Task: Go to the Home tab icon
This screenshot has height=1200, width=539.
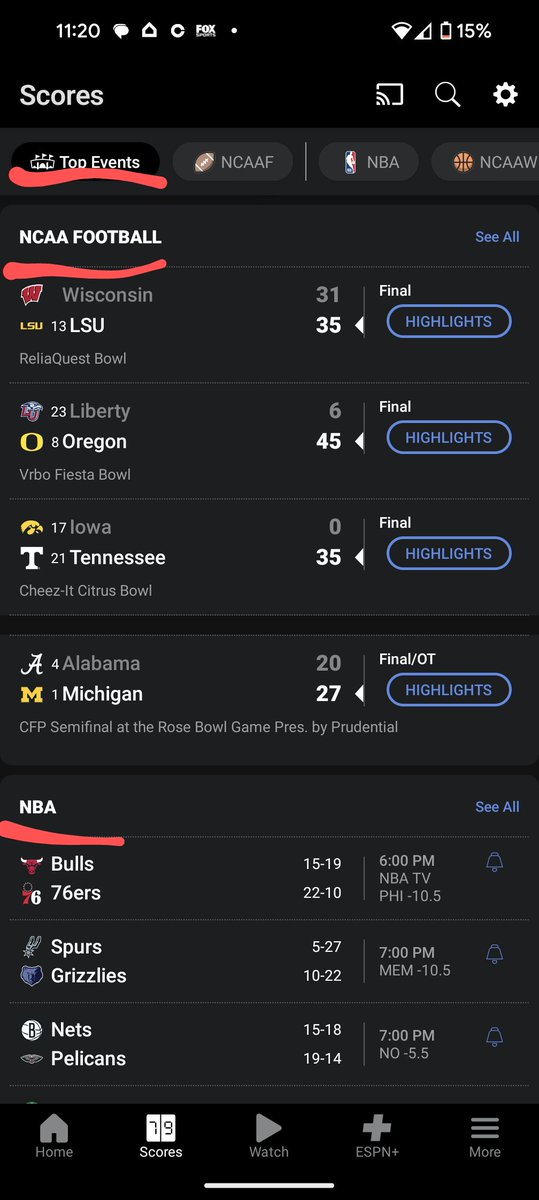Action: coord(54,1128)
